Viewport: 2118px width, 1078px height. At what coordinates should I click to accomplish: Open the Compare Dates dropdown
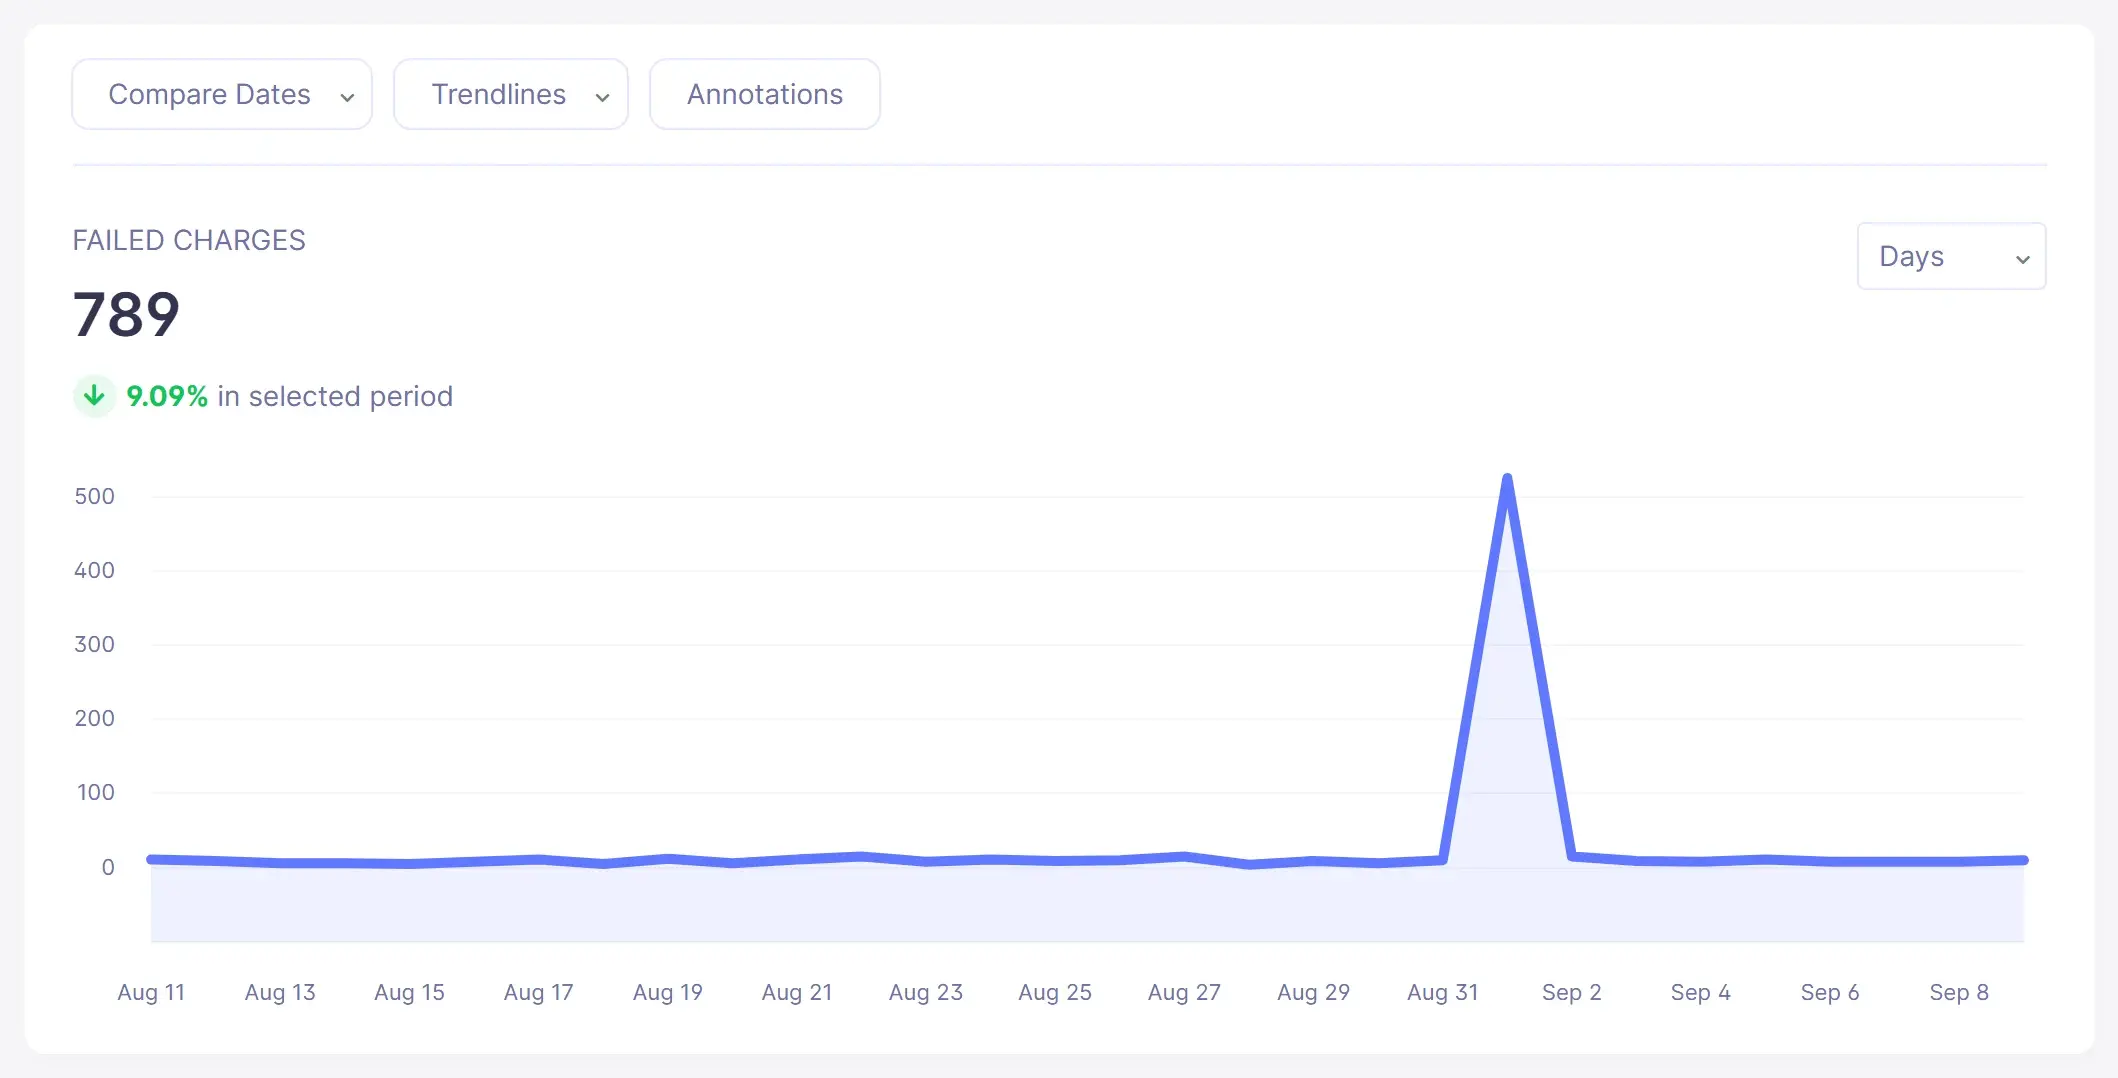222,94
